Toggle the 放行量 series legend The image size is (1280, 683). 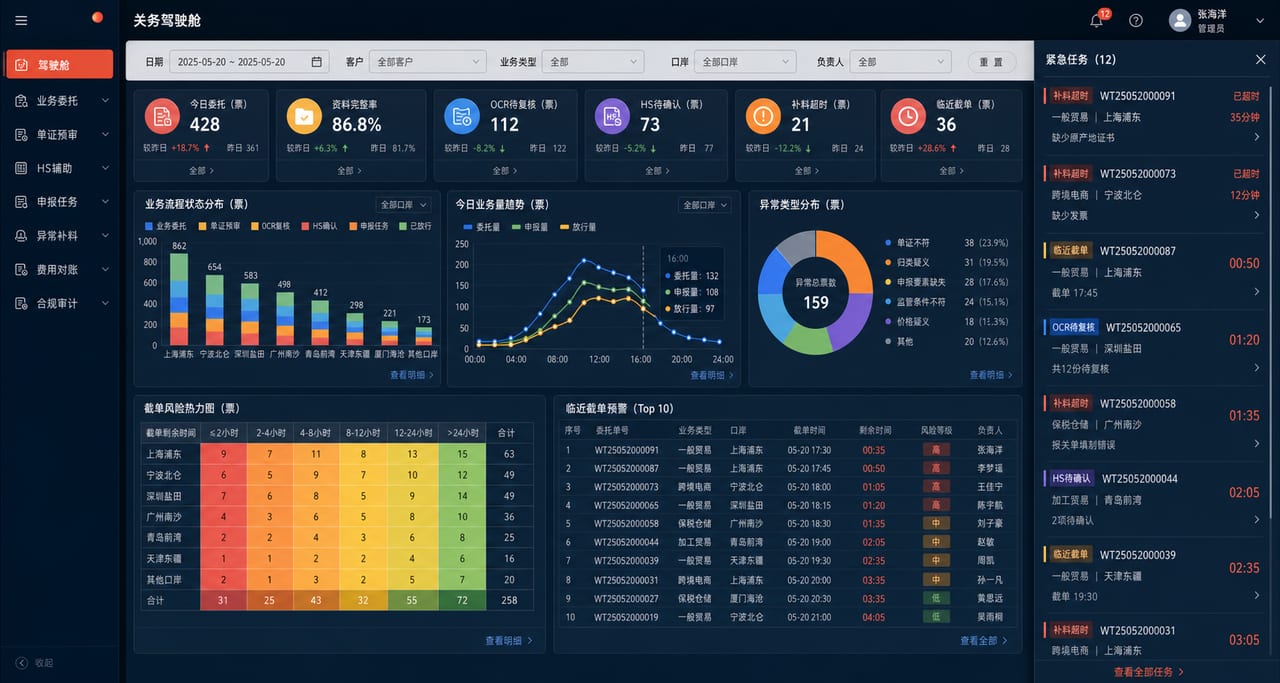pos(580,227)
